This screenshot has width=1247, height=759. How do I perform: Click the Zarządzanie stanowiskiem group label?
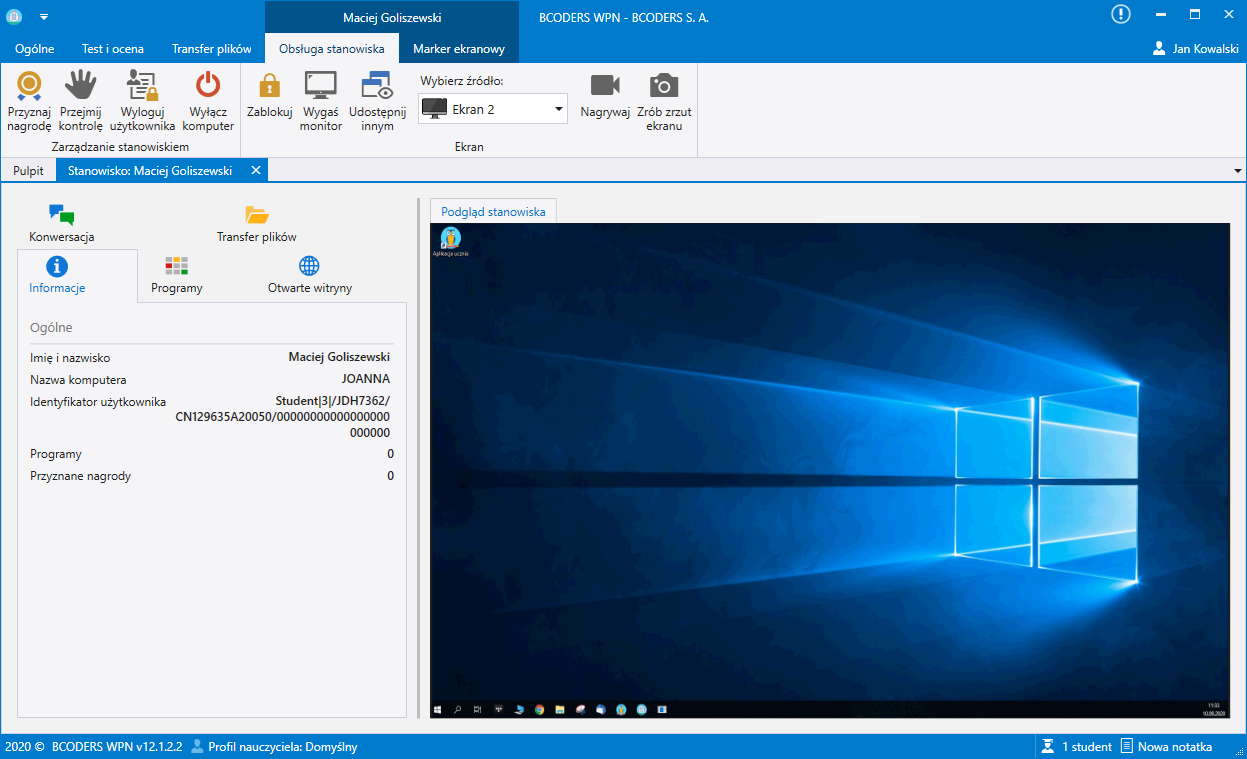(x=120, y=147)
